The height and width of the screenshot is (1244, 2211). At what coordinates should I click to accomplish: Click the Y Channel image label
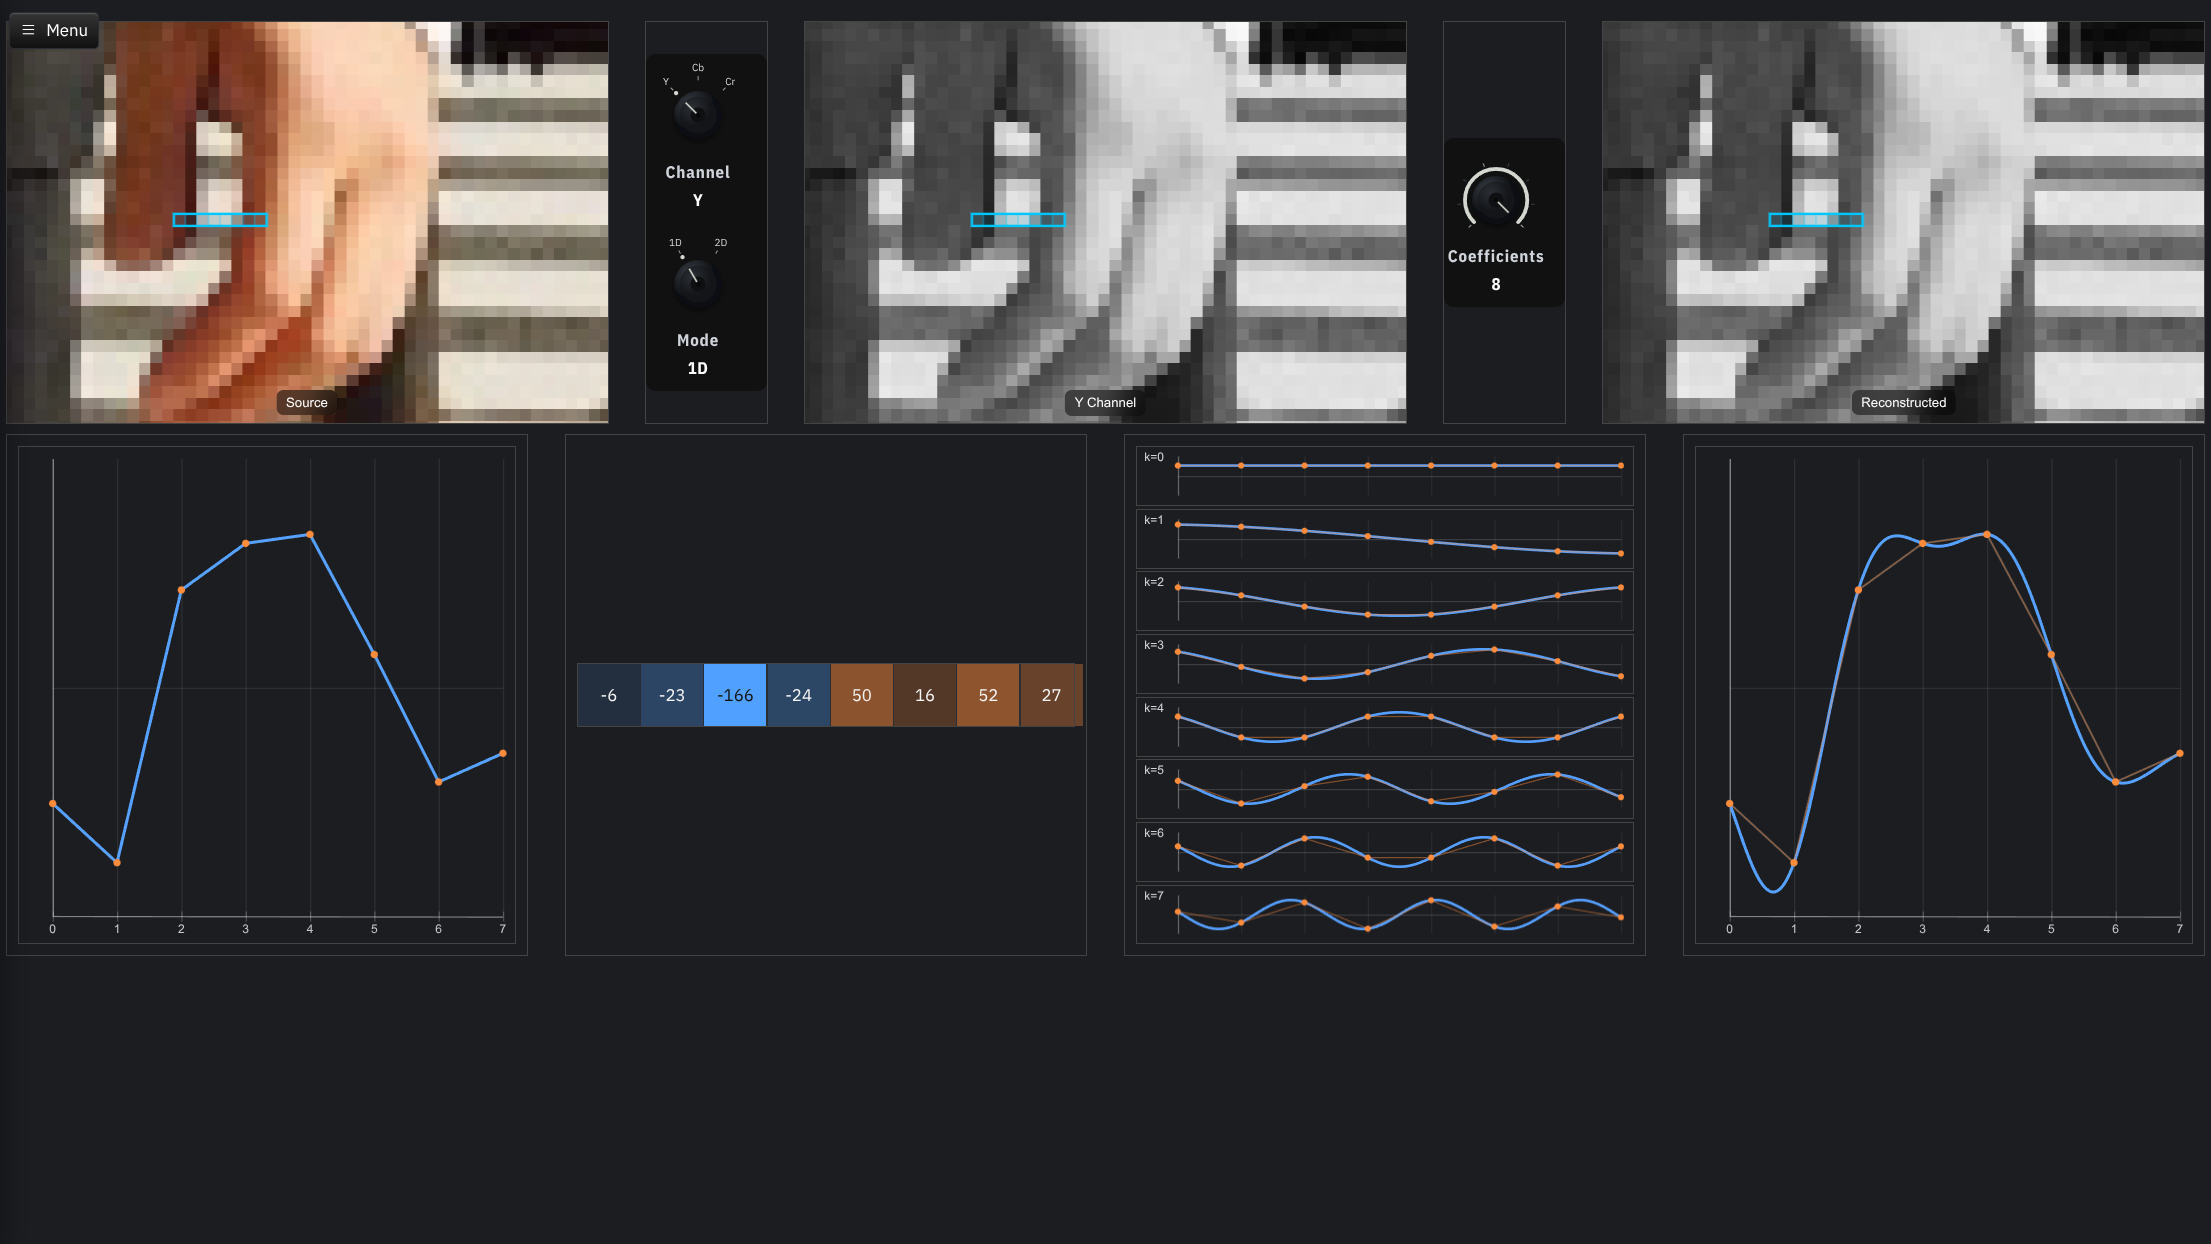pos(1105,402)
